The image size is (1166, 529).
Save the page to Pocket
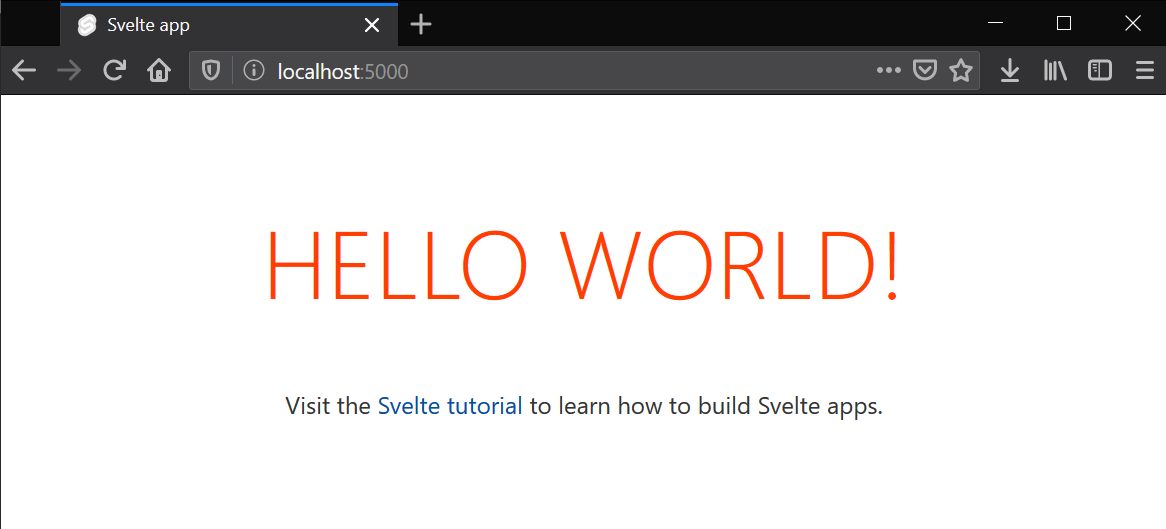pos(926,70)
